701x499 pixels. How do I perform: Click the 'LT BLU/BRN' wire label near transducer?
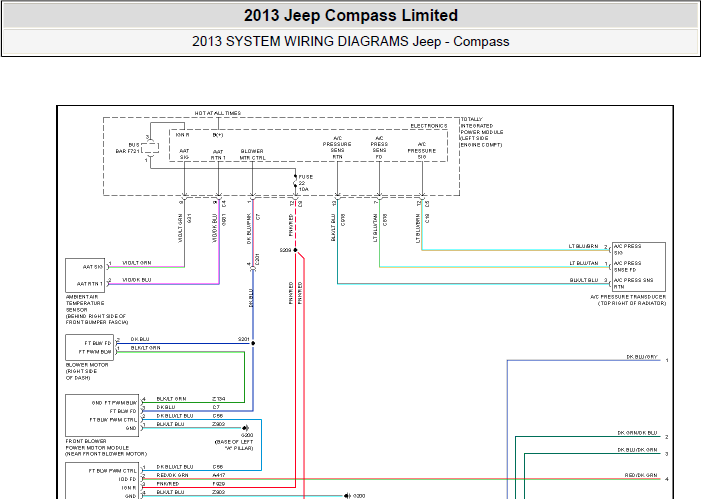583,246
